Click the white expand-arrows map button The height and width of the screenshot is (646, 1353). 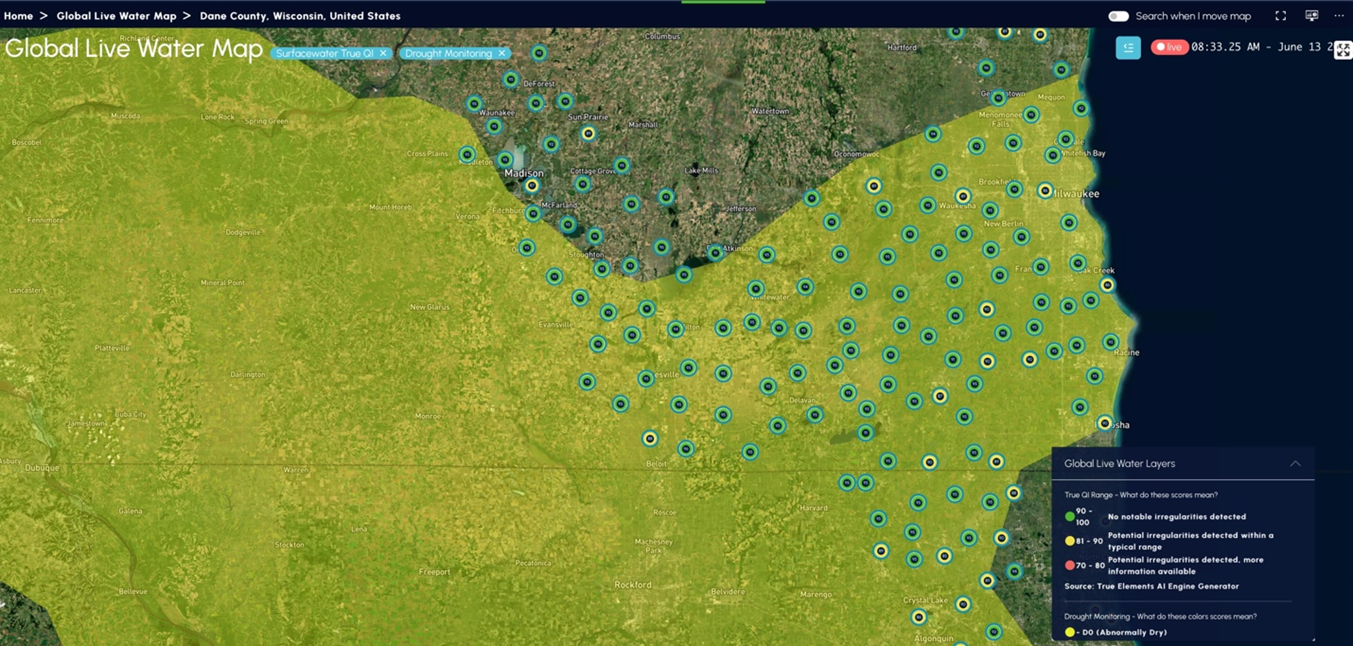pyautogui.click(x=1343, y=50)
